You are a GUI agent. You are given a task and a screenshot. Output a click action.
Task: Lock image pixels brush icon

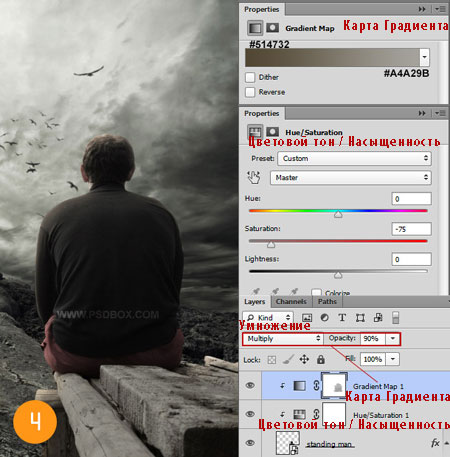point(288,359)
